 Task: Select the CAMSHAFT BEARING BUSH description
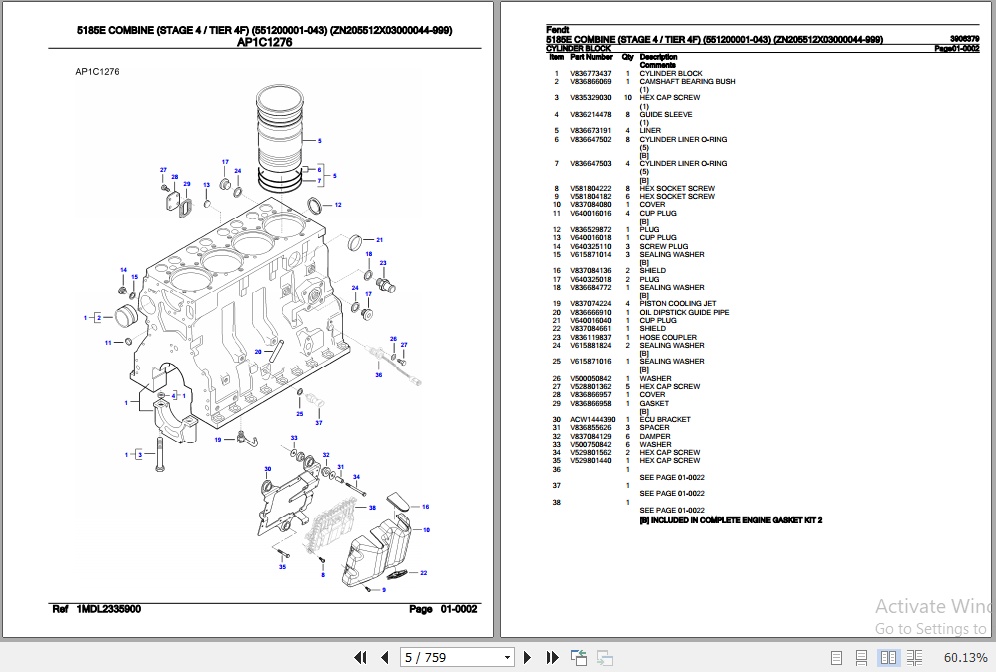687,81
